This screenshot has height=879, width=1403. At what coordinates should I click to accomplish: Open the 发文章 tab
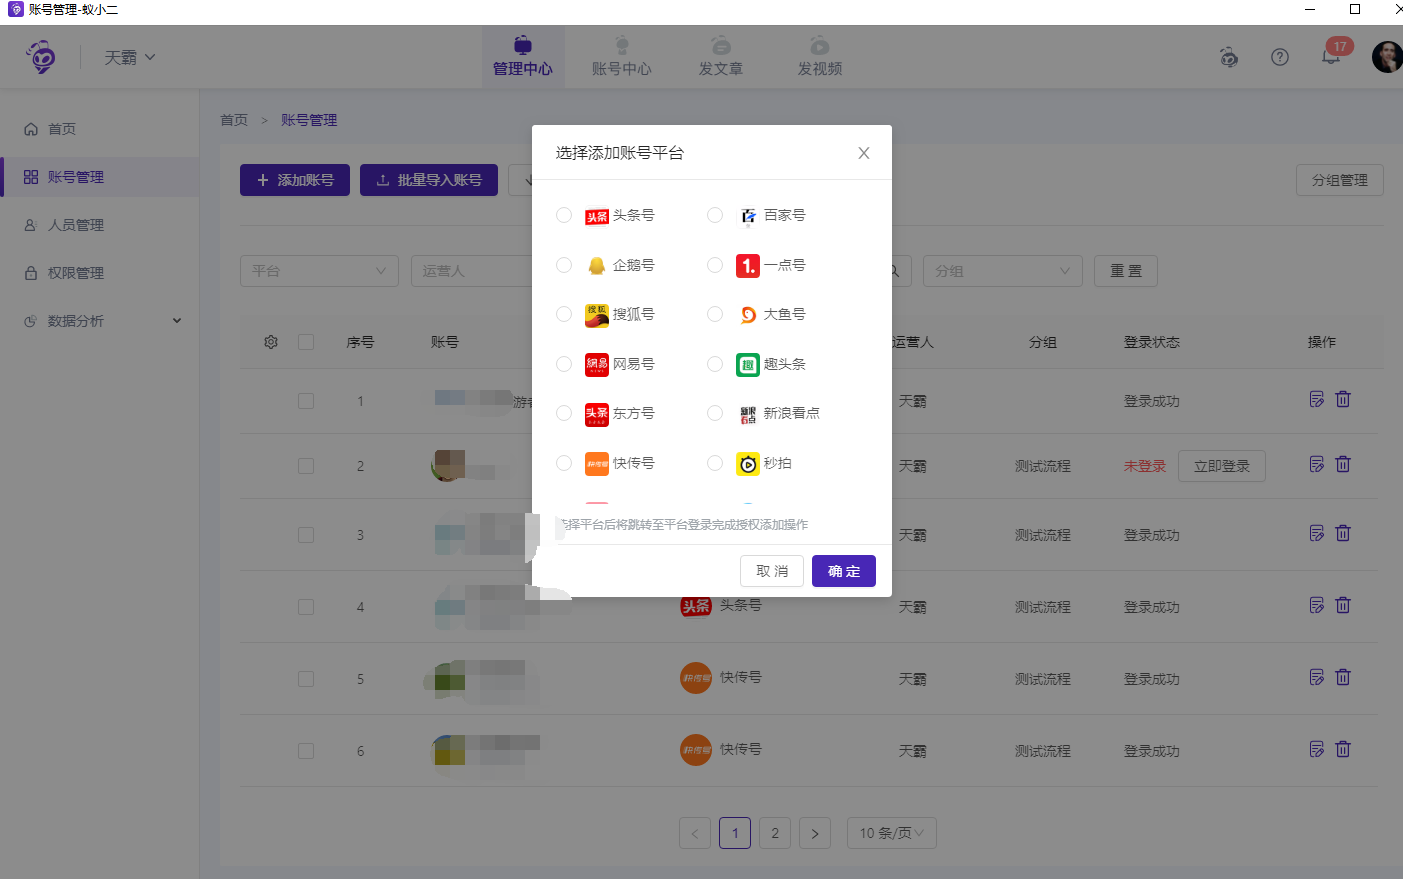[x=721, y=57]
